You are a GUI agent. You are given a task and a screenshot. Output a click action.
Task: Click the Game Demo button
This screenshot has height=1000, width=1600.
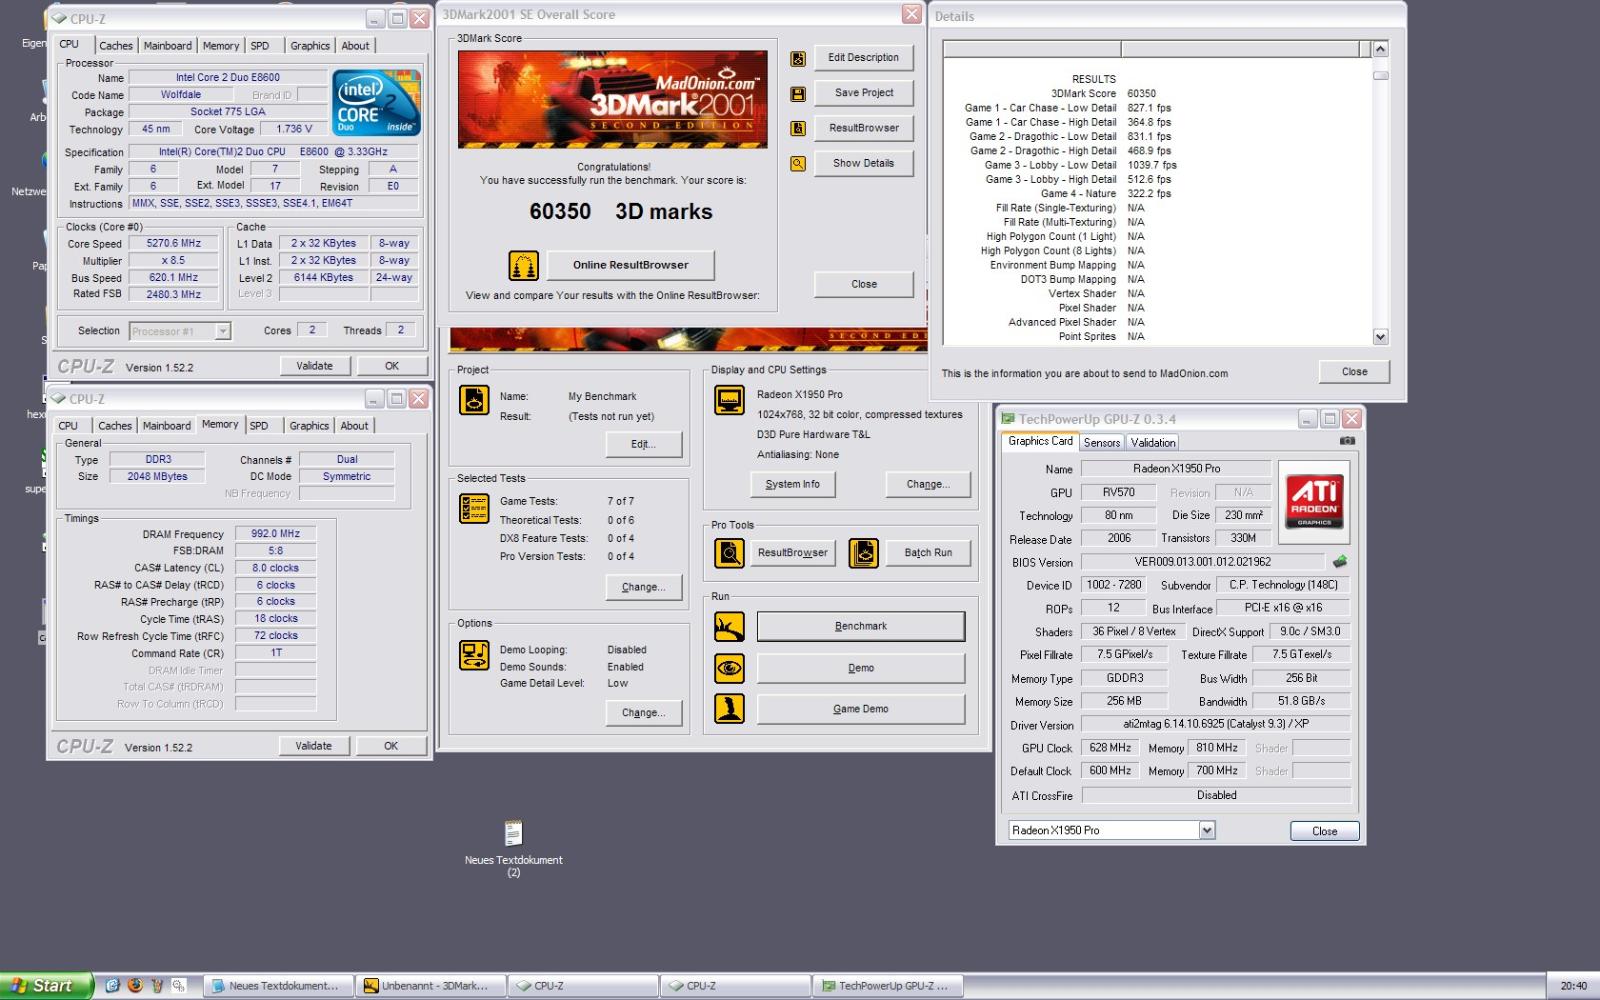tap(861, 709)
